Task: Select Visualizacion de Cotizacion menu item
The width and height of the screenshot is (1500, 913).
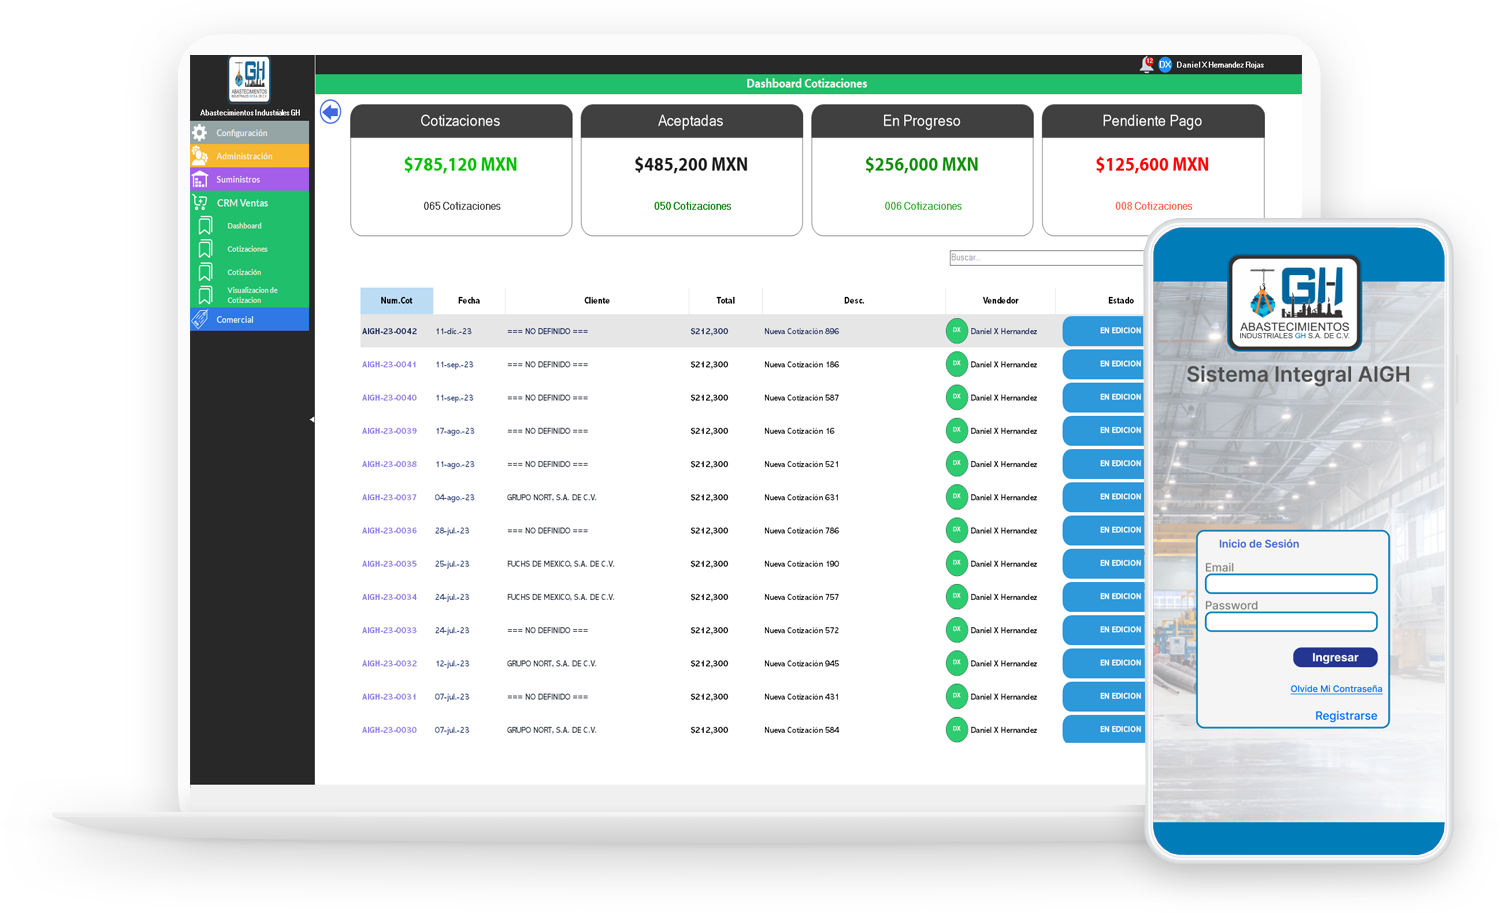Action: (252, 295)
